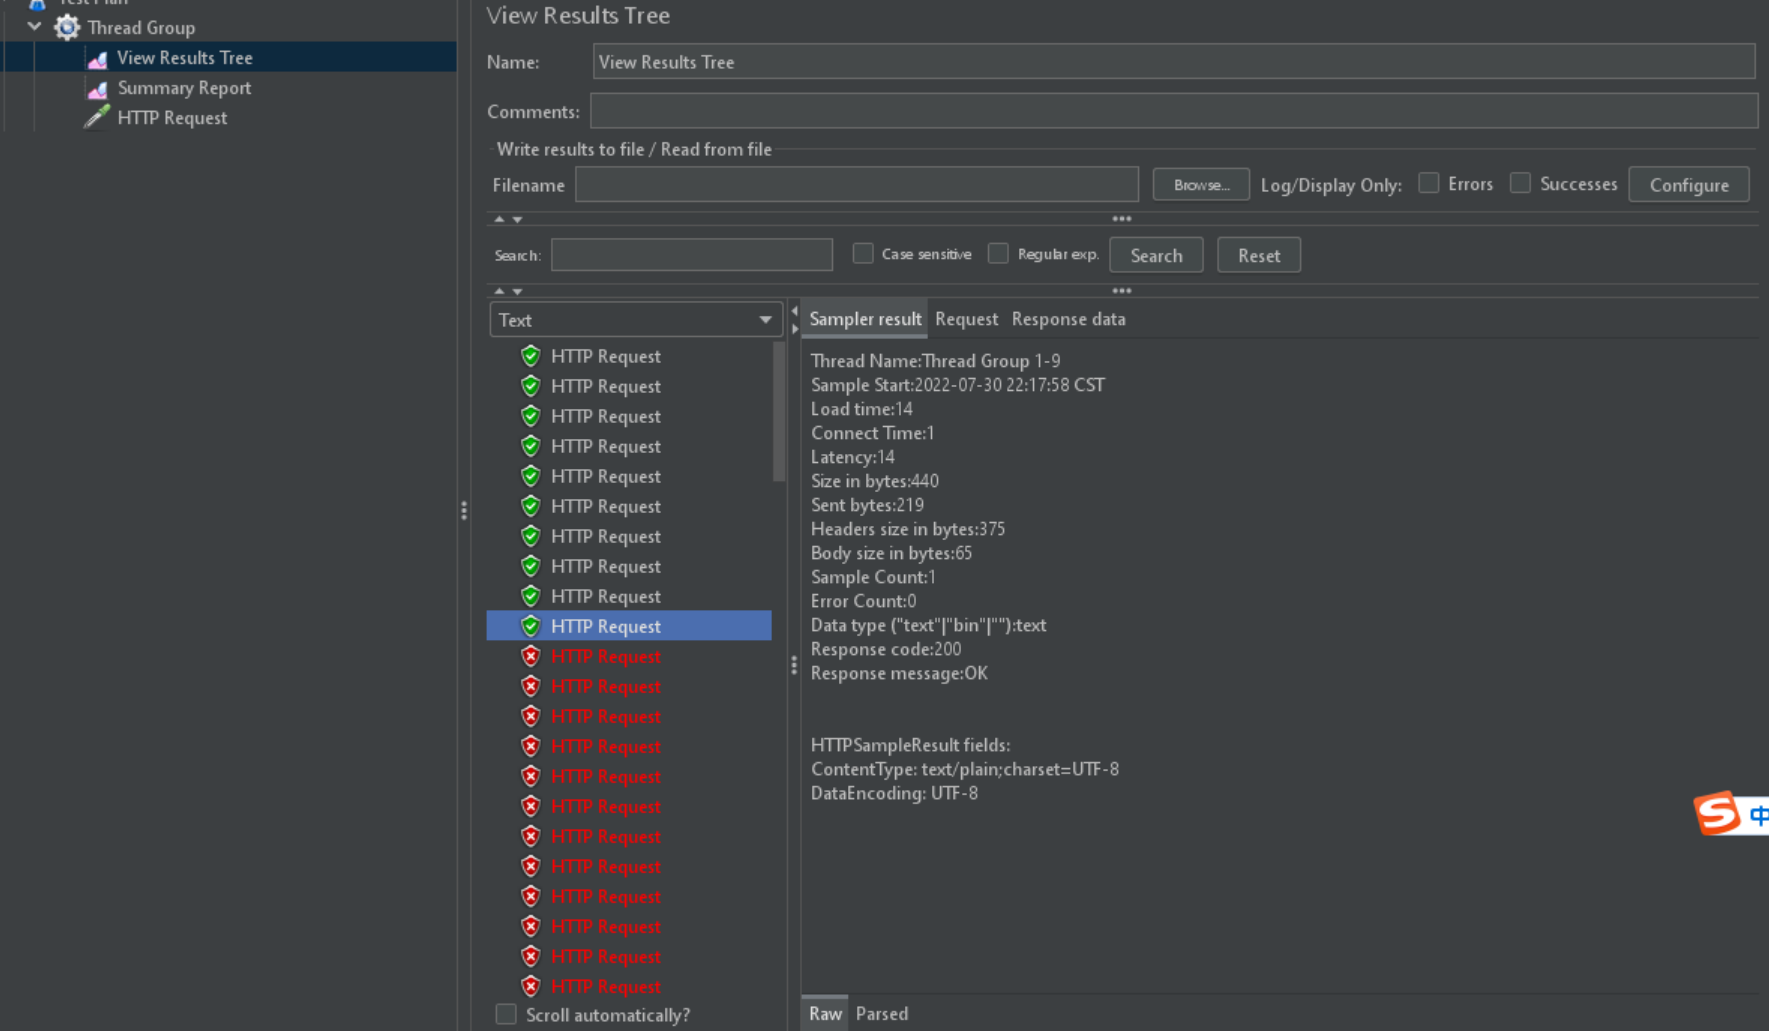Screen dimensions: 1769x1031
Task: Switch to the Response data tab
Action: coord(1068,319)
